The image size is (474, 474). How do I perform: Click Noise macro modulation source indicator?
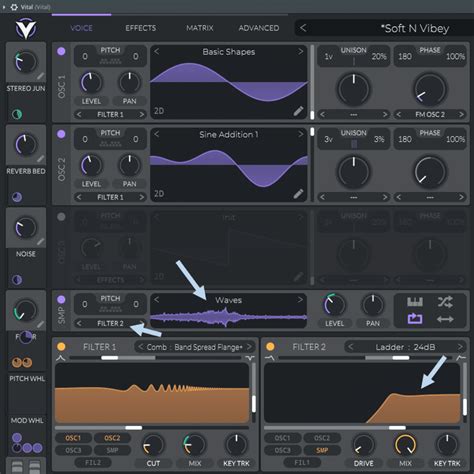click(x=17, y=280)
